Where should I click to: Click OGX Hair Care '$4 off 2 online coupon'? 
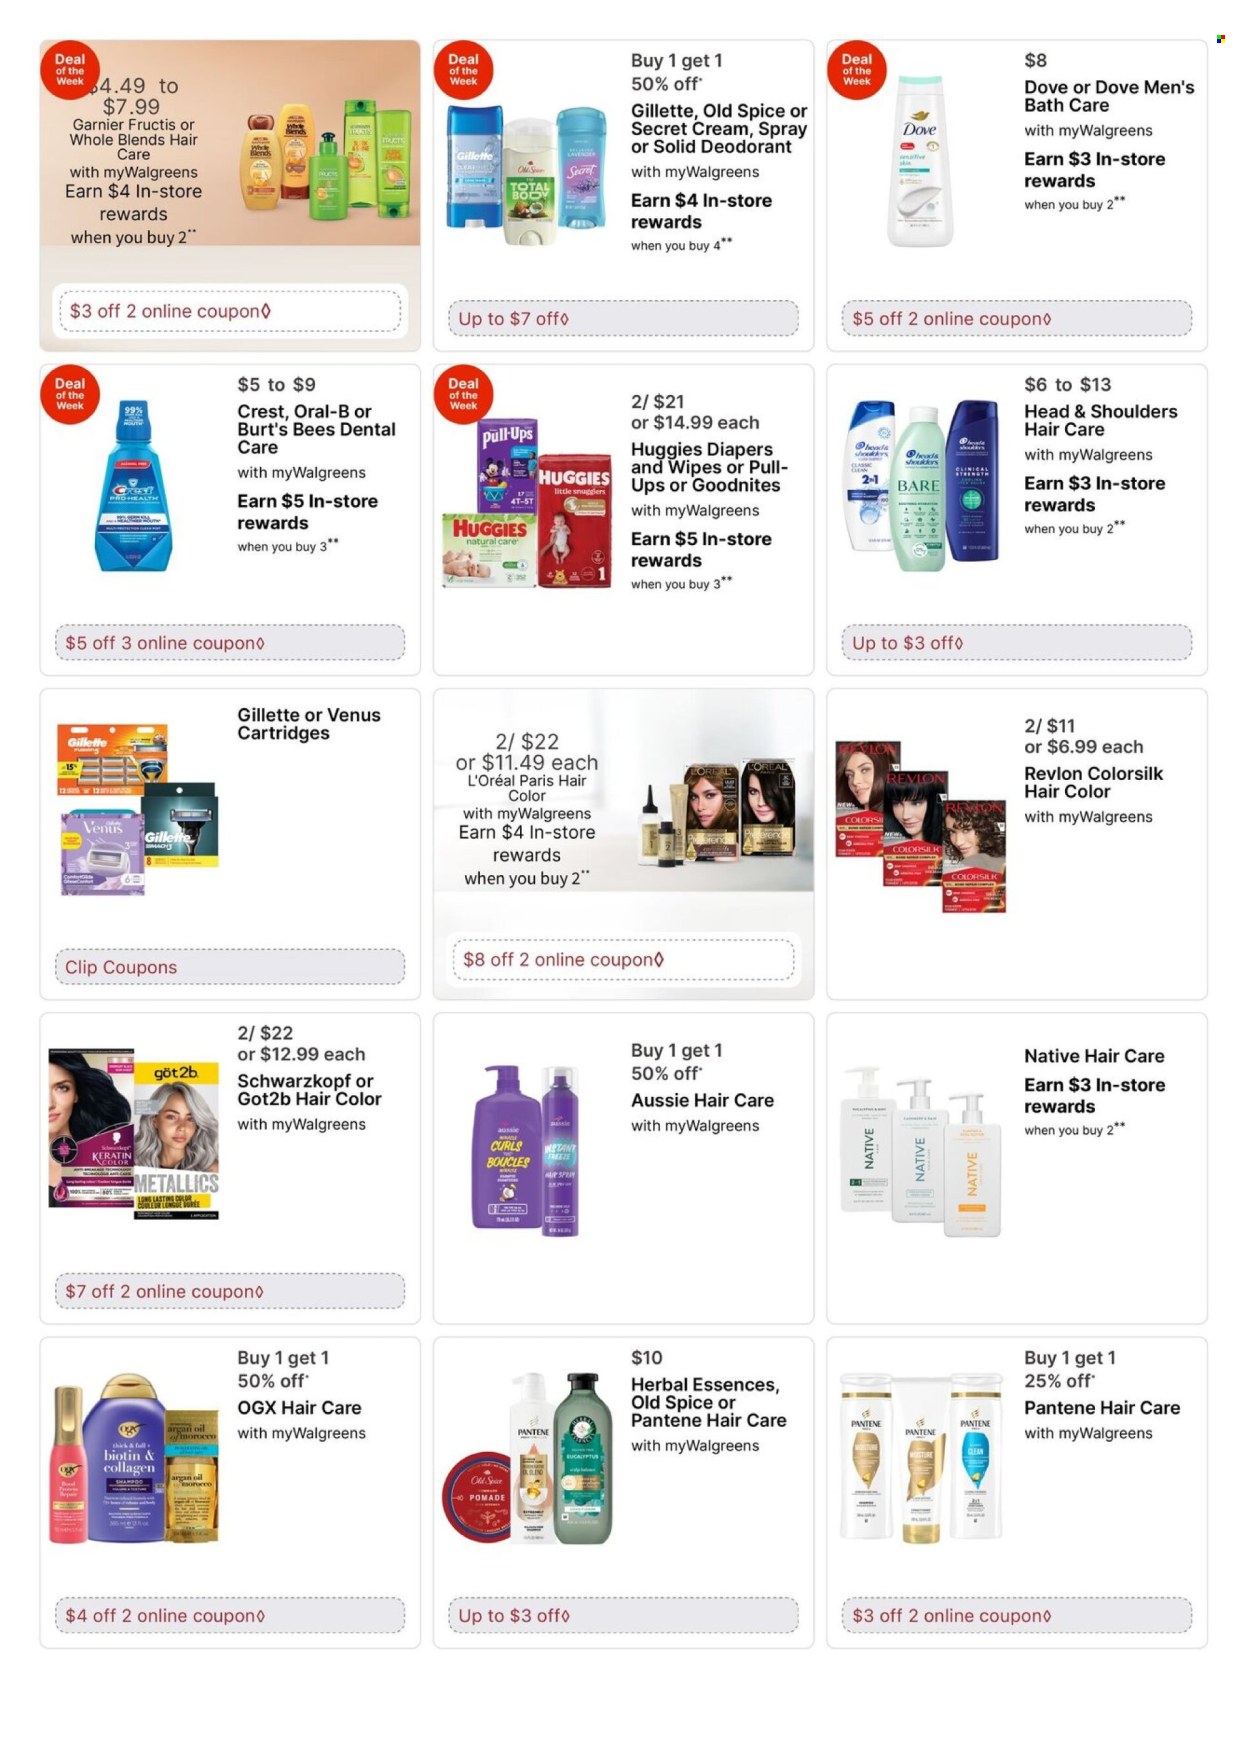click(x=229, y=1615)
